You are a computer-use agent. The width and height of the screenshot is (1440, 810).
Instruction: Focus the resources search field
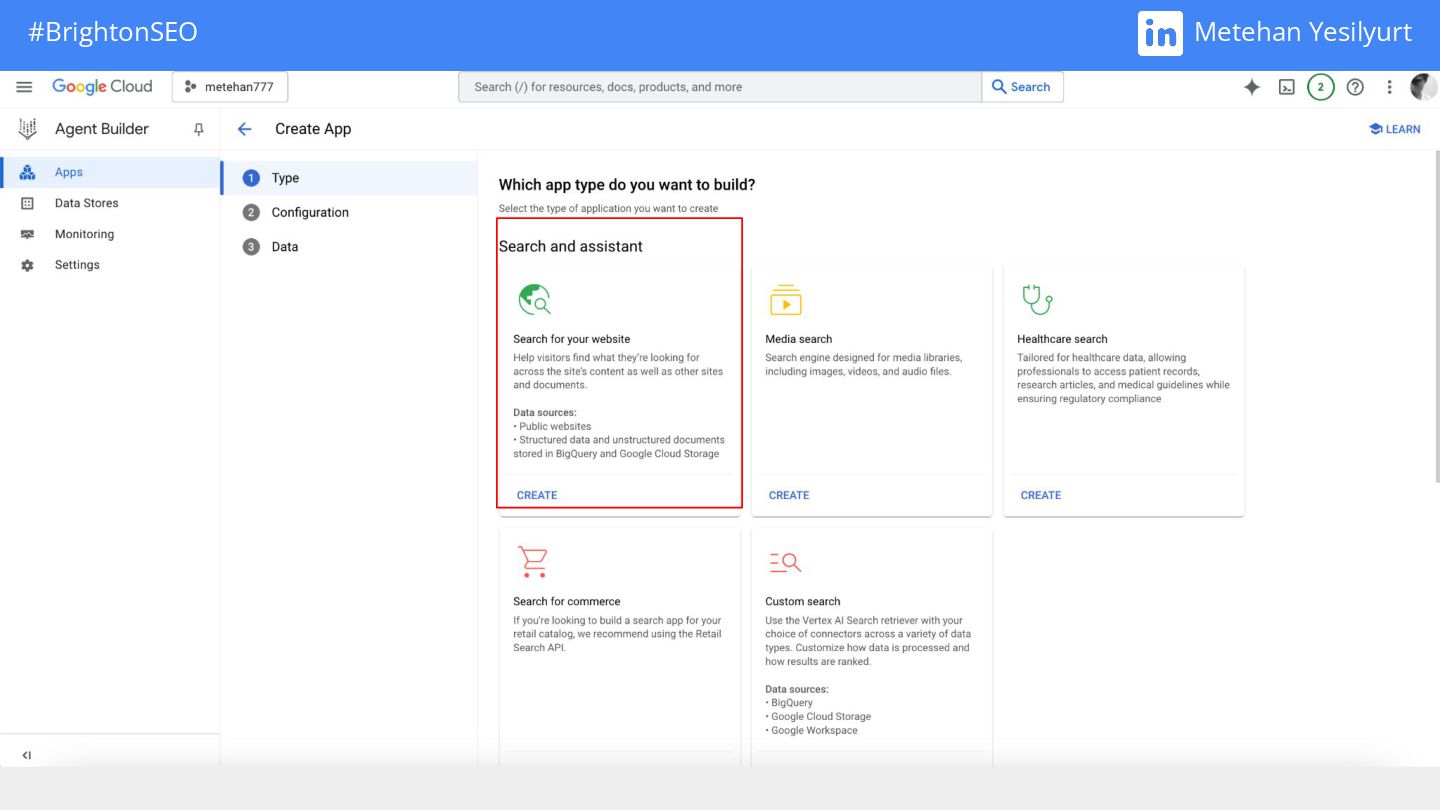(720, 87)
